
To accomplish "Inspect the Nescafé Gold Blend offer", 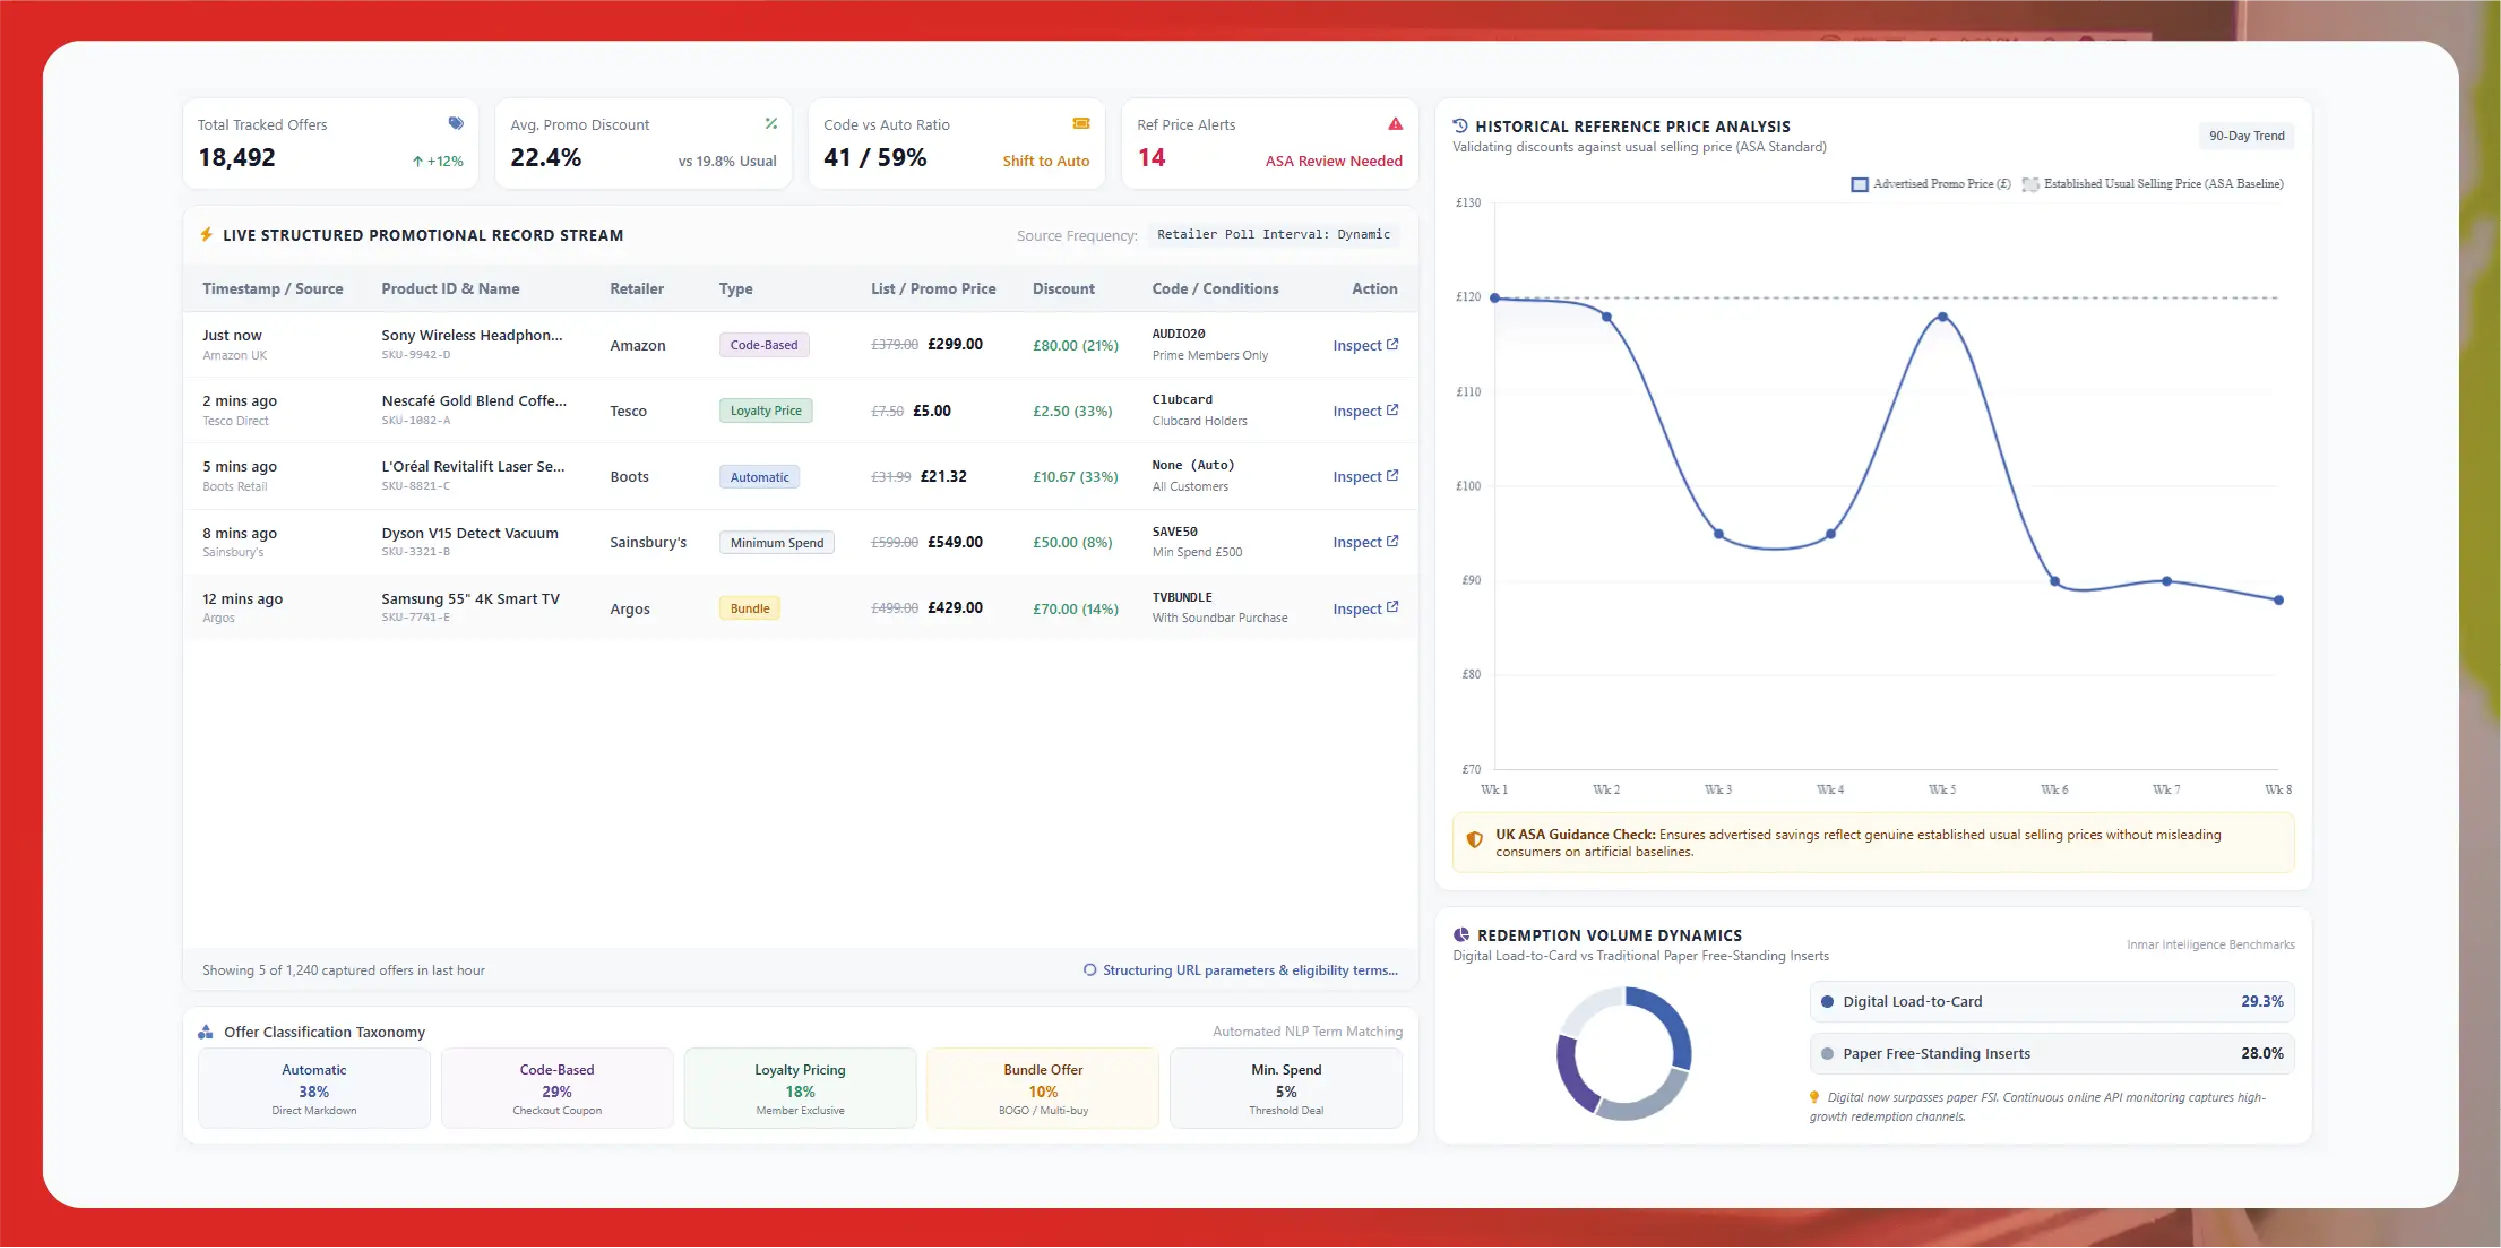I will [1365, 411].
